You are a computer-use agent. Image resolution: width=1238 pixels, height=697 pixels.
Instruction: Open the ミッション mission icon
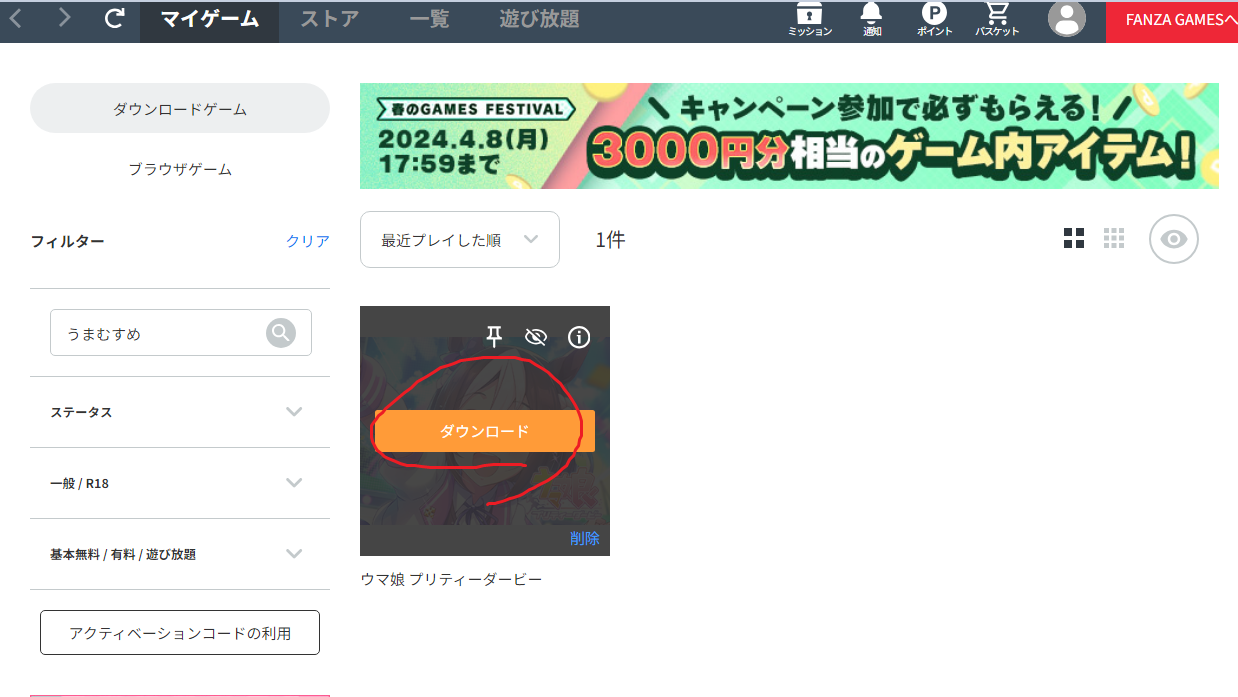809,20
